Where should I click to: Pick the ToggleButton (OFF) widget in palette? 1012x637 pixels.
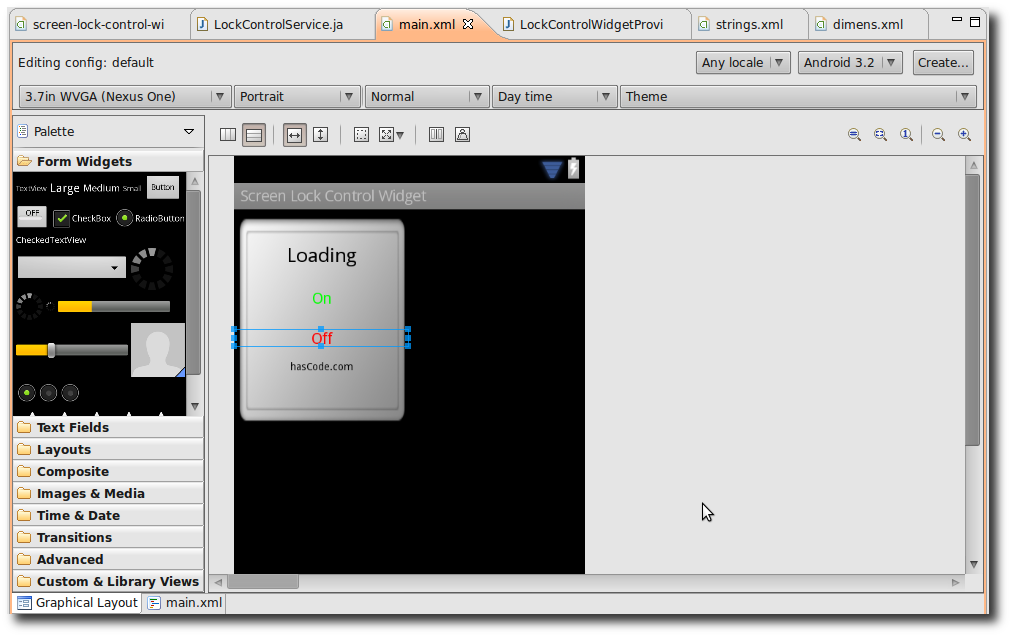[31, 214]
